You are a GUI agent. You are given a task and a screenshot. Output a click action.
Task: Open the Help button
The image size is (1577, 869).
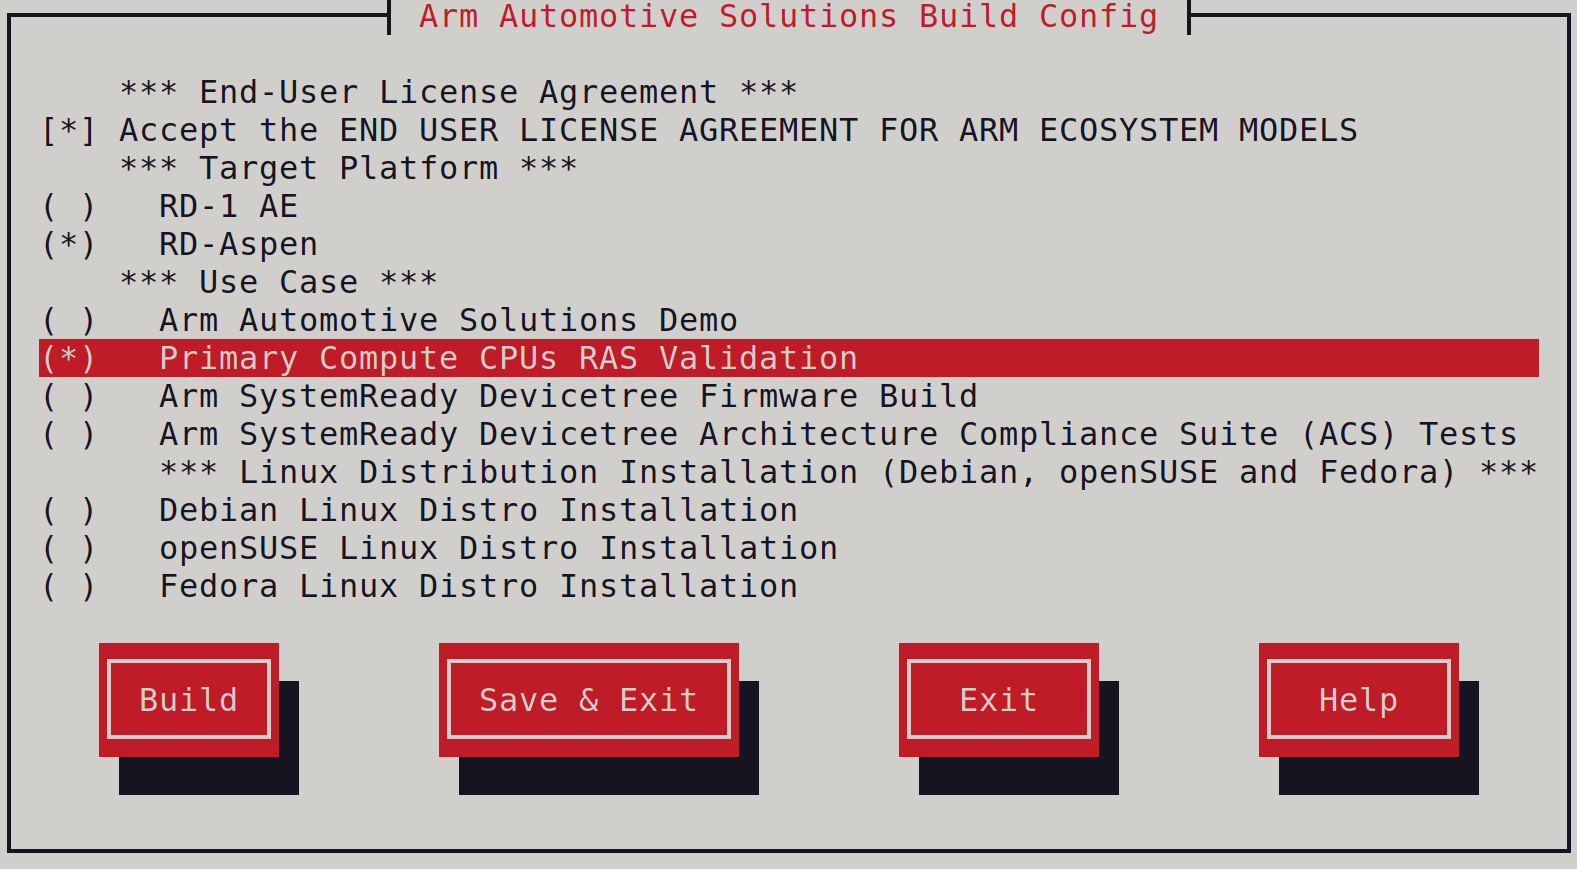(x=1359, y=700)
